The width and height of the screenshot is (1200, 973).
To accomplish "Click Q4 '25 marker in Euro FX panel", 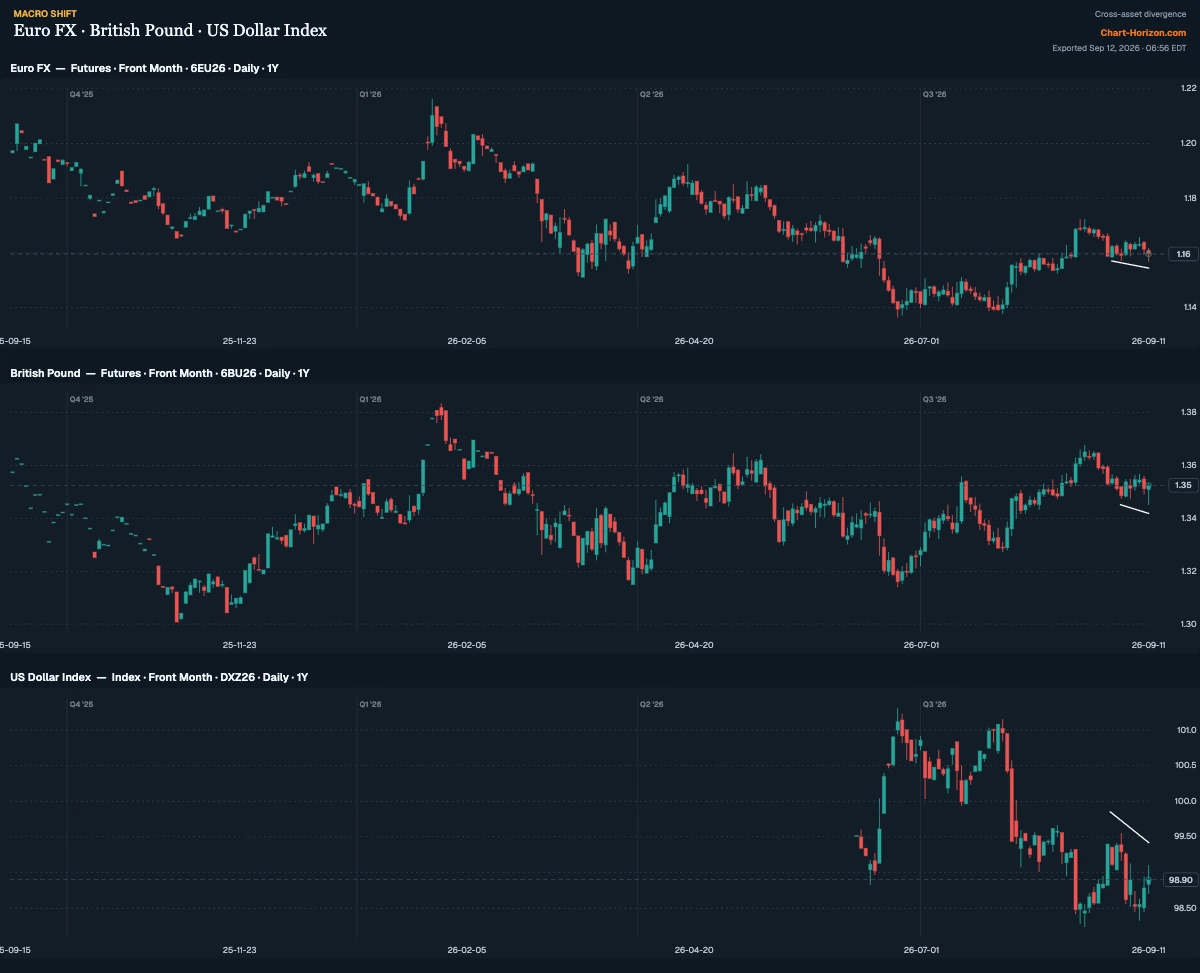I will point(81,94).
